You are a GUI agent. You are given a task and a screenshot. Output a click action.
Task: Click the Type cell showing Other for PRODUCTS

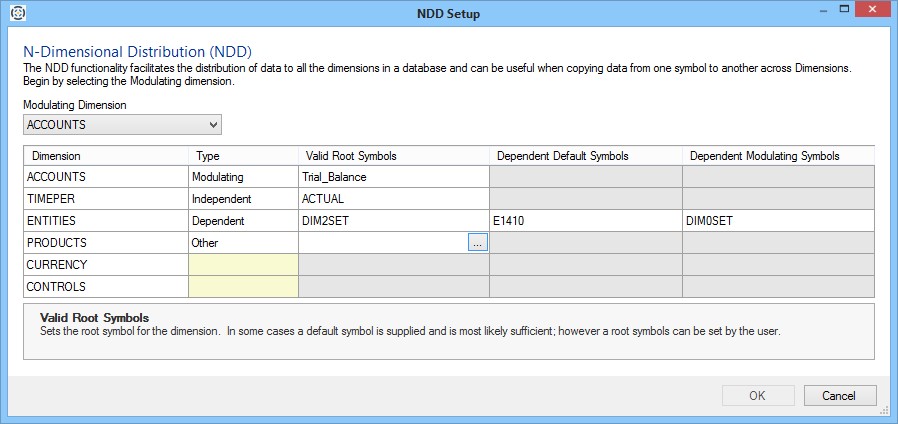coord(243,243)
